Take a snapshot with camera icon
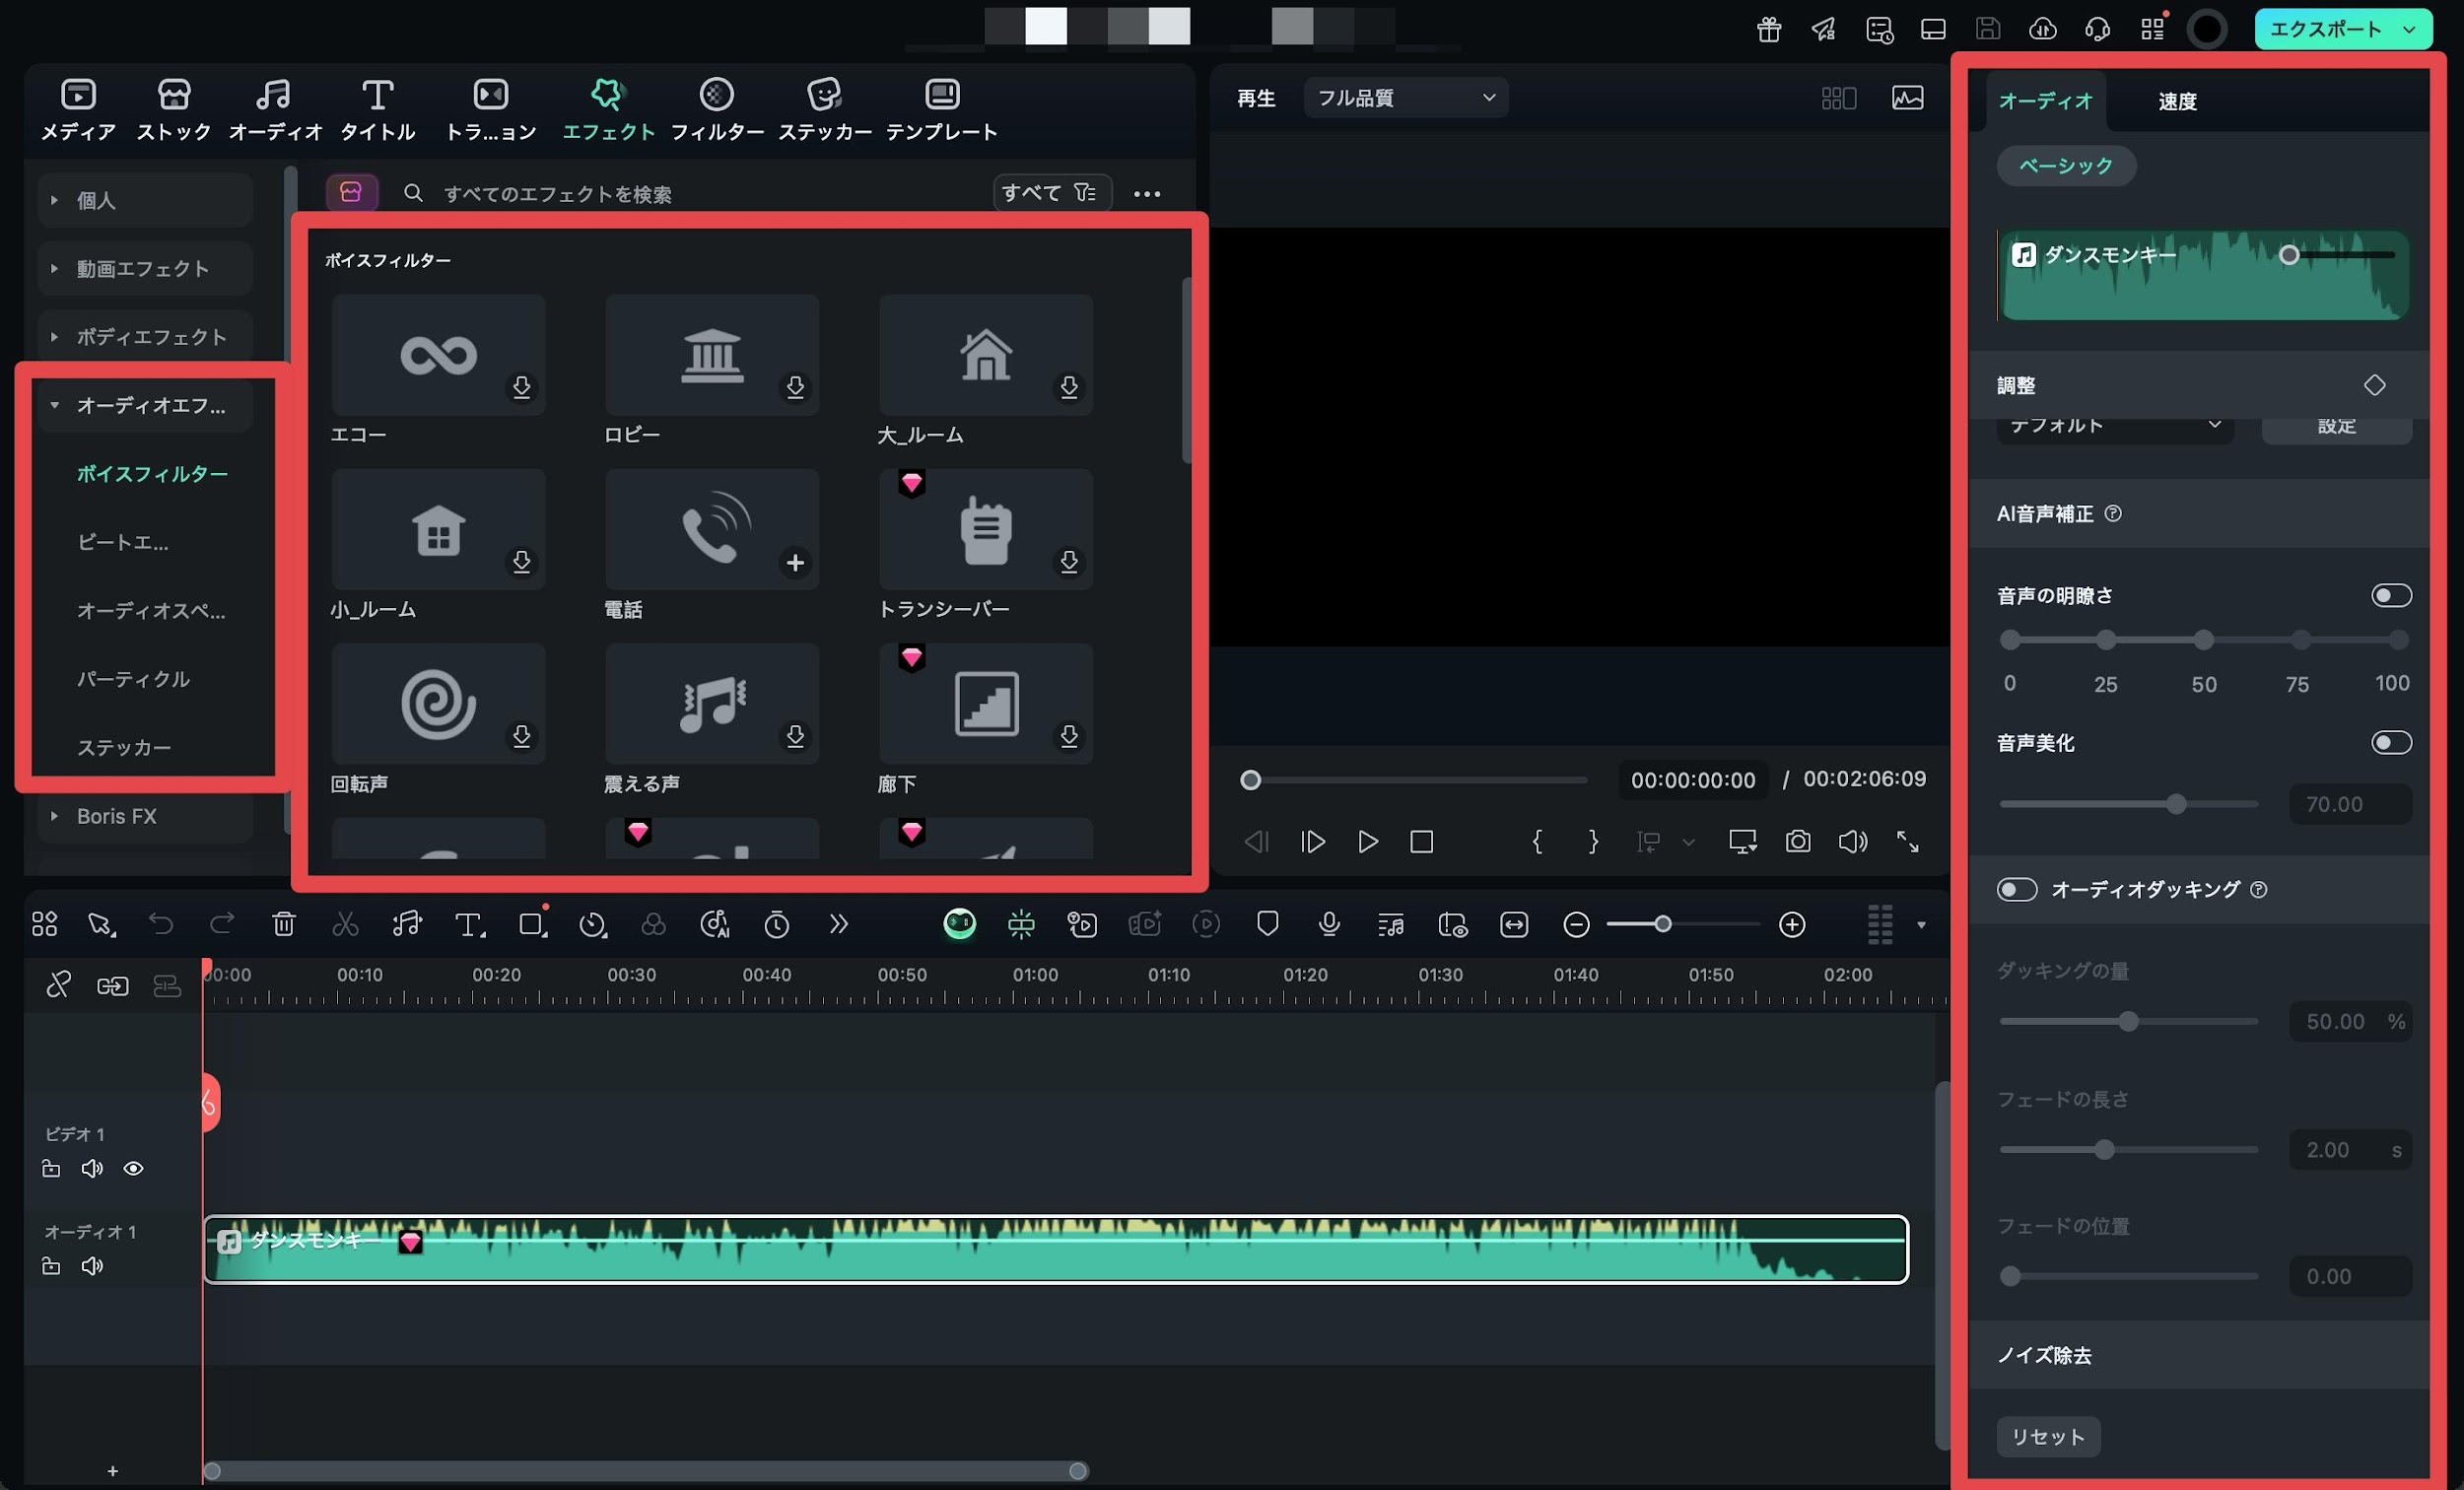2464x1490 pixels. point(1797,842)
